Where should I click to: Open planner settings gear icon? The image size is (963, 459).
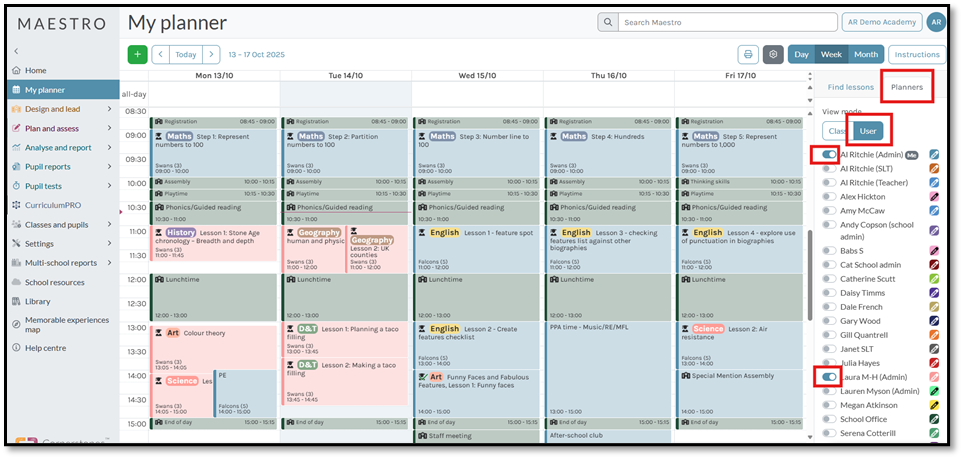(772, 54)
